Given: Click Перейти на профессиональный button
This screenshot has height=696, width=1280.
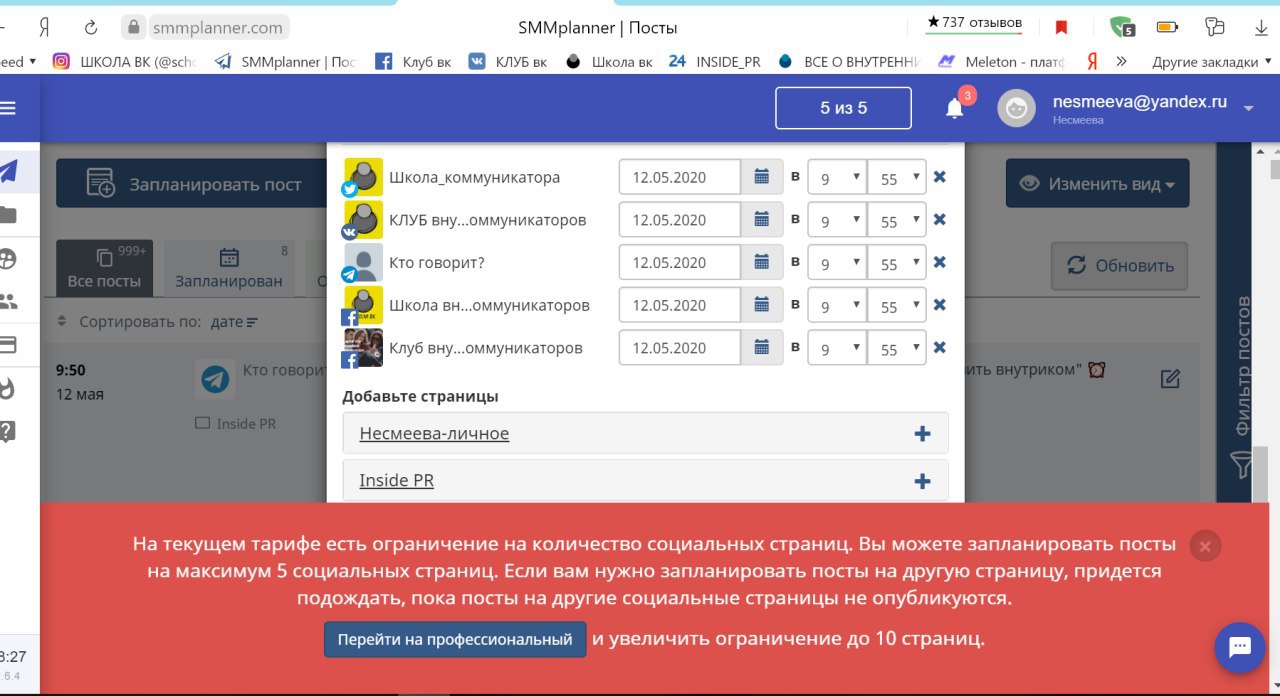Looking at the screenshot, I should tap(455, 639).
